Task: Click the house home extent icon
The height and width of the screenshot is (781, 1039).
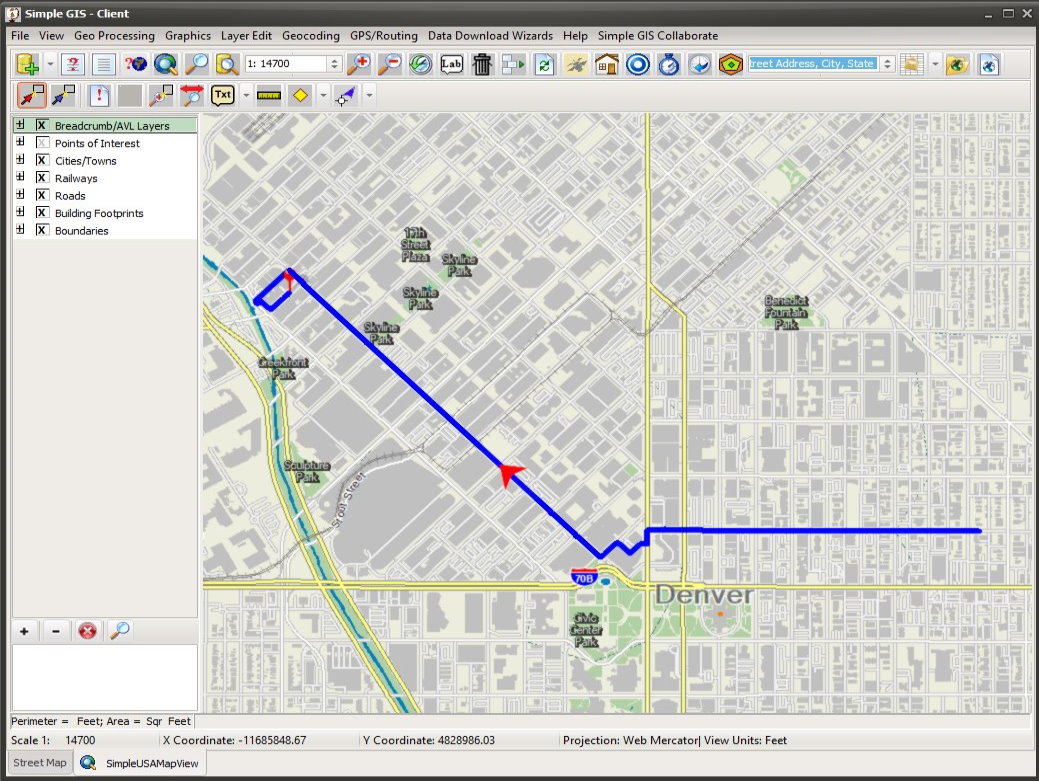Action: [x=607, y=64]
